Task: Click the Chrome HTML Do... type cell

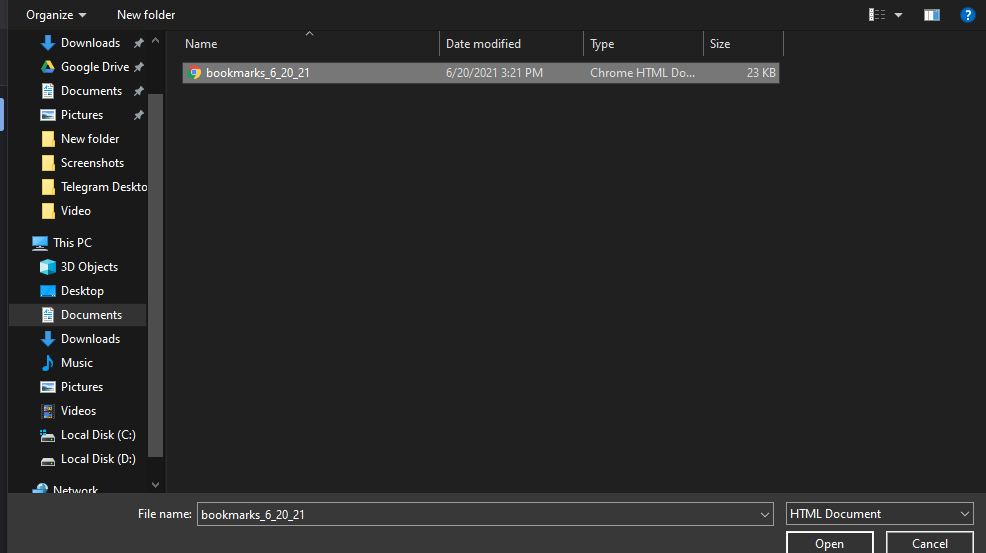Action: [x=642, y=73]
